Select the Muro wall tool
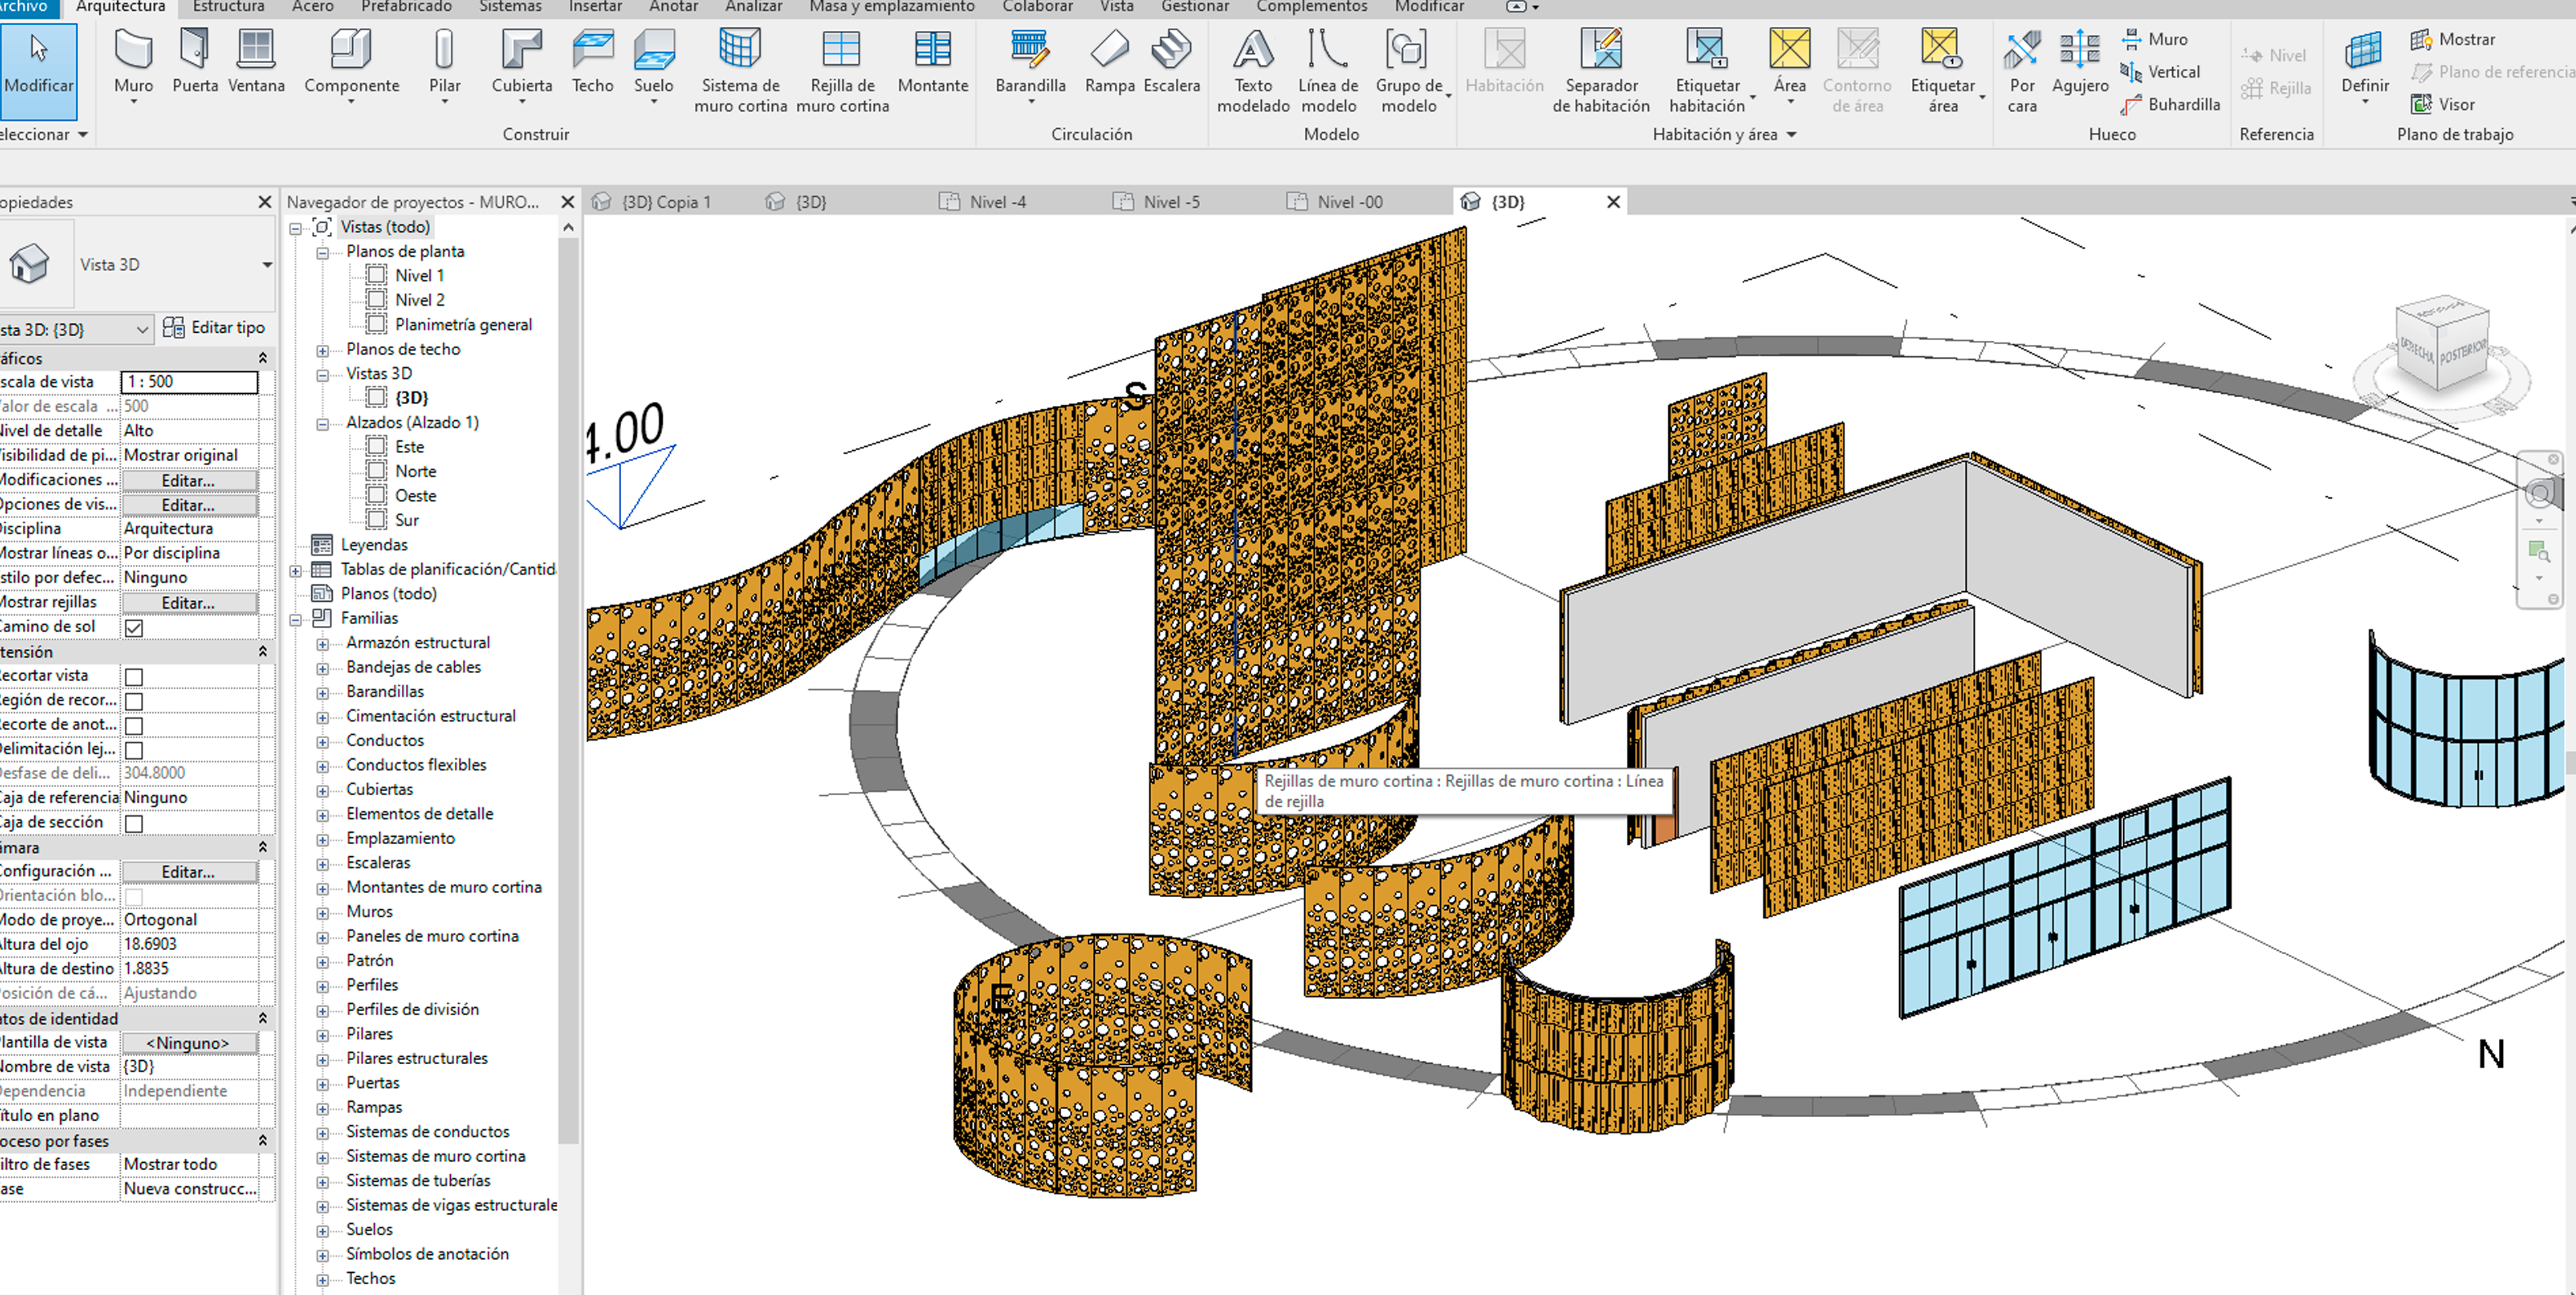The image size is (2576, 1295). pos(133,65)
